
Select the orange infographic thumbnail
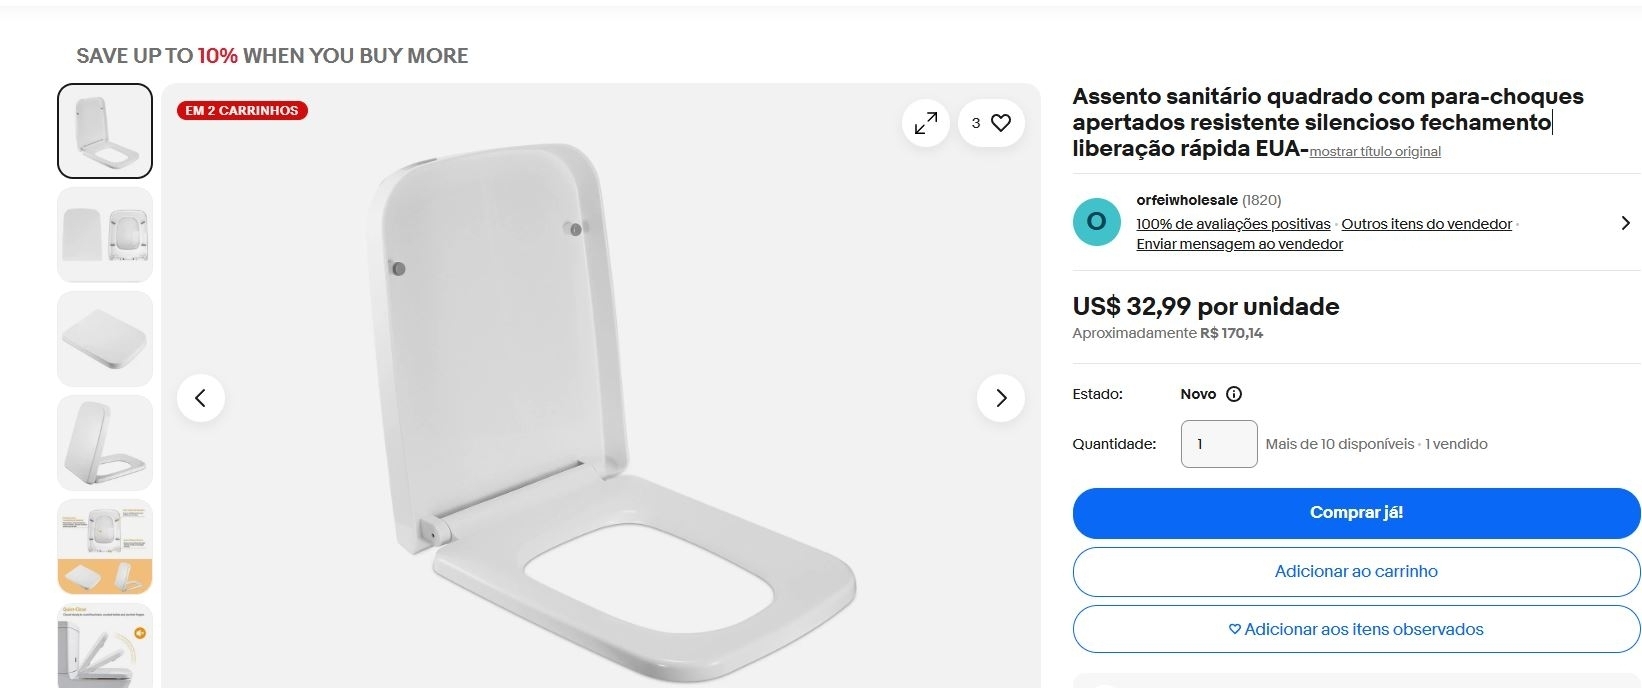[105, 547]
